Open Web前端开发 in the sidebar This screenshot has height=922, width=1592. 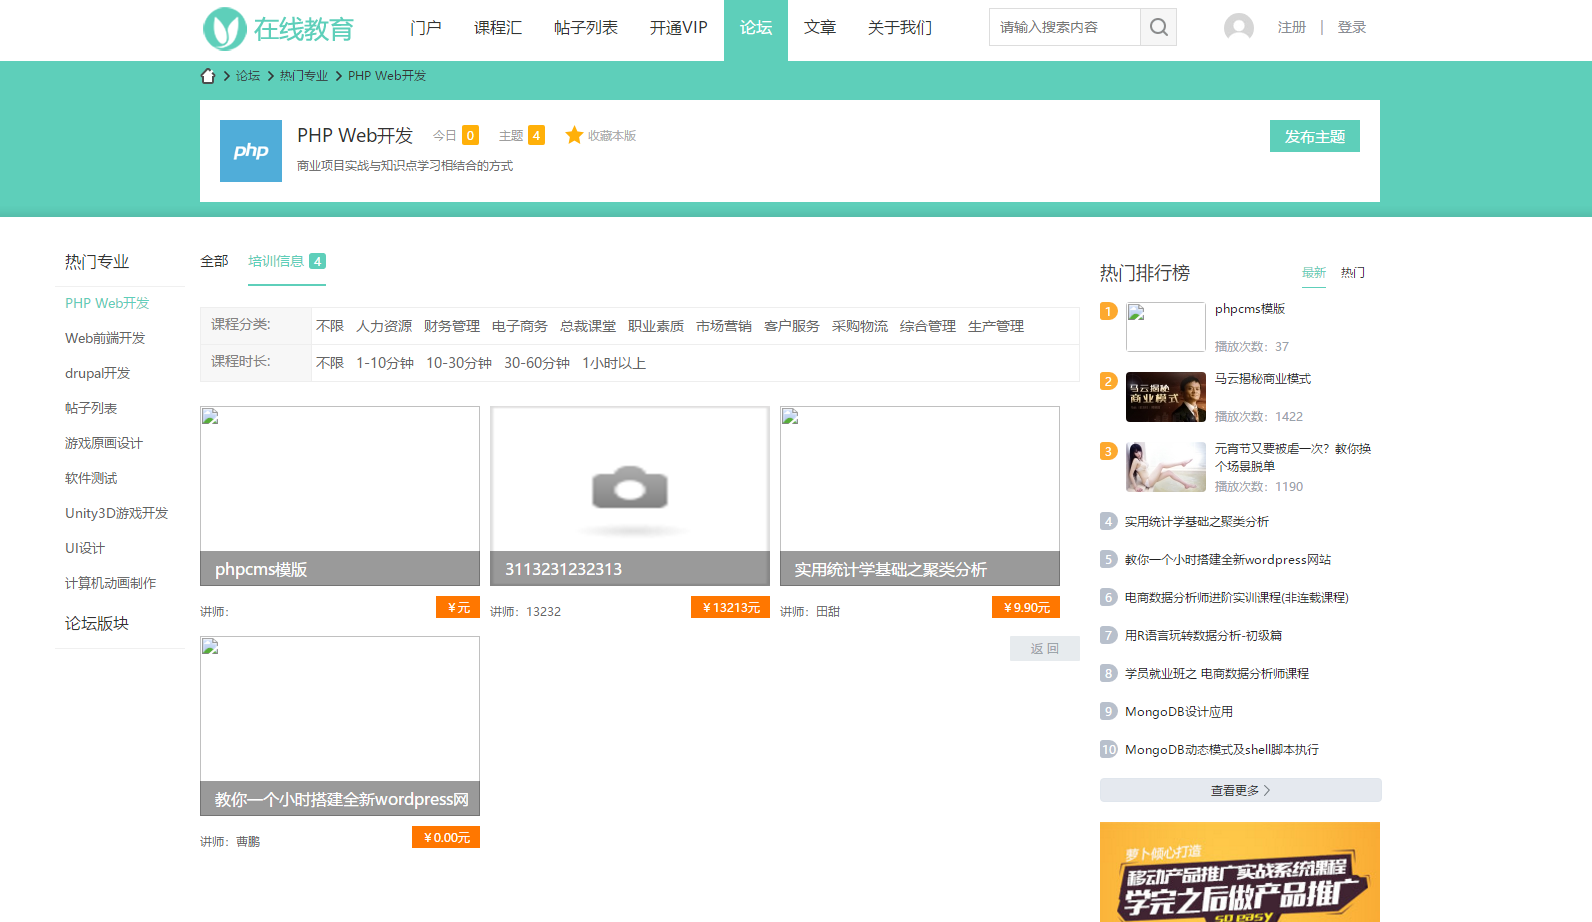105,338
